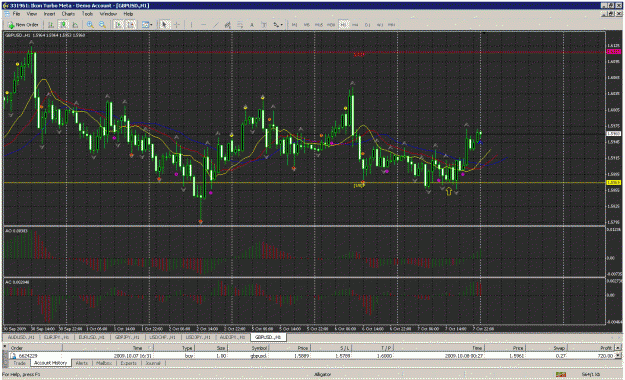Select the active GBPUSD,H1 chart tab
Image resolution: width=625 pixels, height=380 pixels.
pyautogui.click(x=268, y=337)
